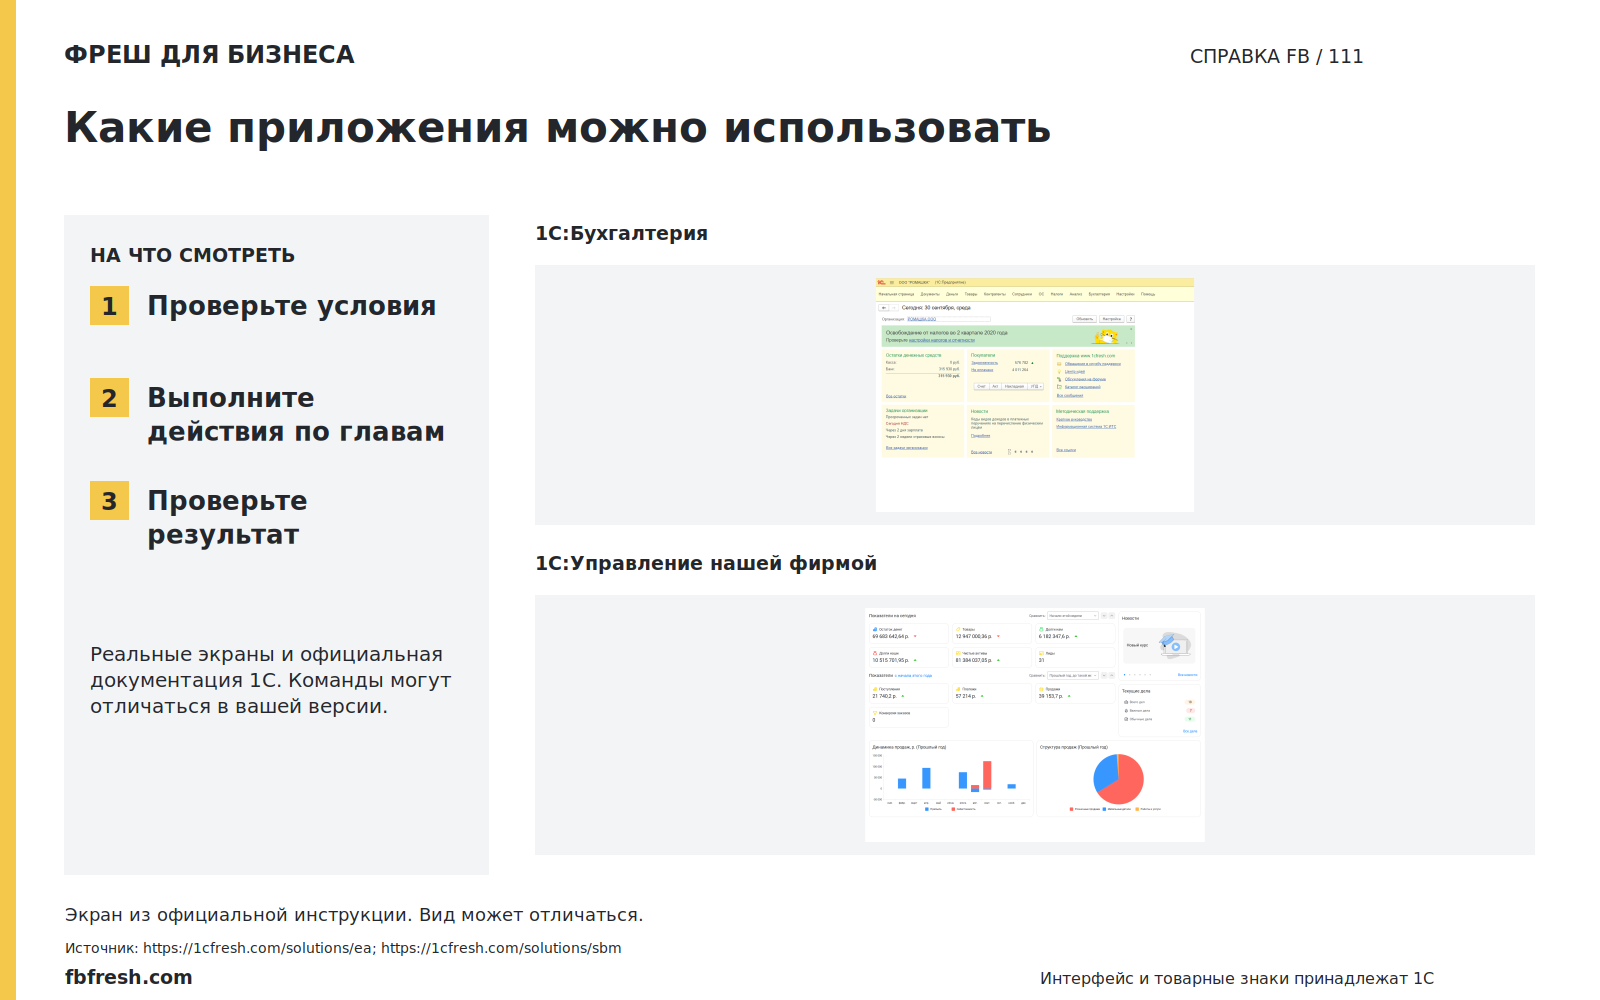Screen dimensions: 1600x1000
Task: Open the 1cfresh.com/solutions/ea source link
Action: pyautogui.click(x=258, y=948)
